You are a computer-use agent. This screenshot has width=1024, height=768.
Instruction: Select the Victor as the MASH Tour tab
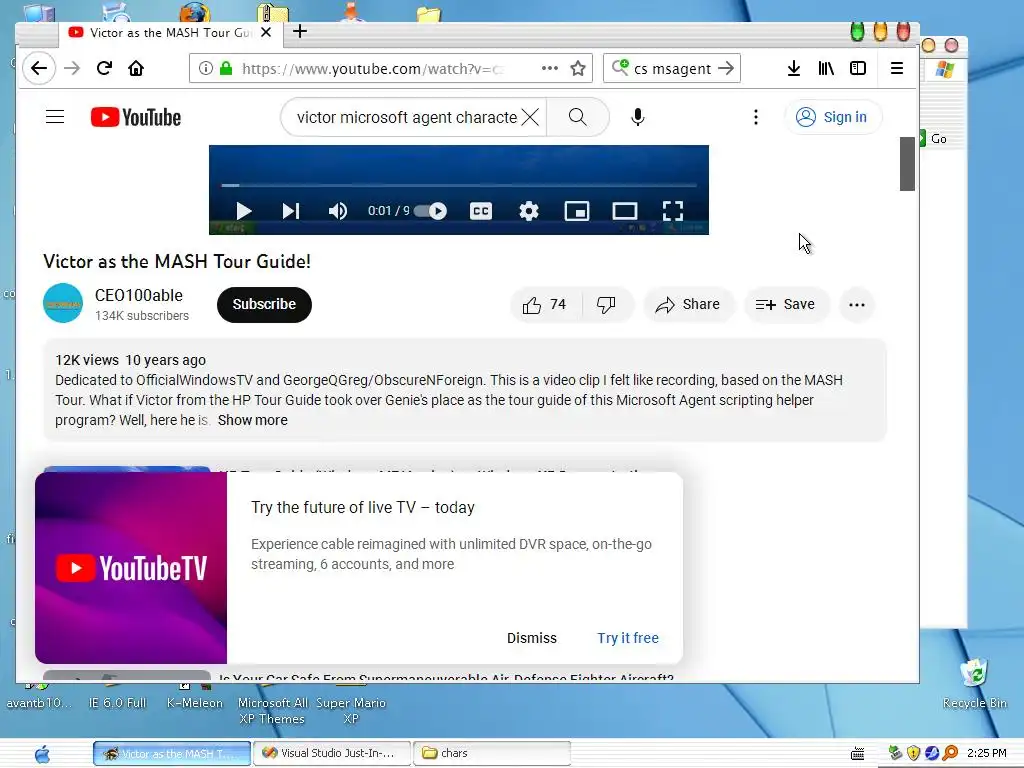[x=170, y=33]
